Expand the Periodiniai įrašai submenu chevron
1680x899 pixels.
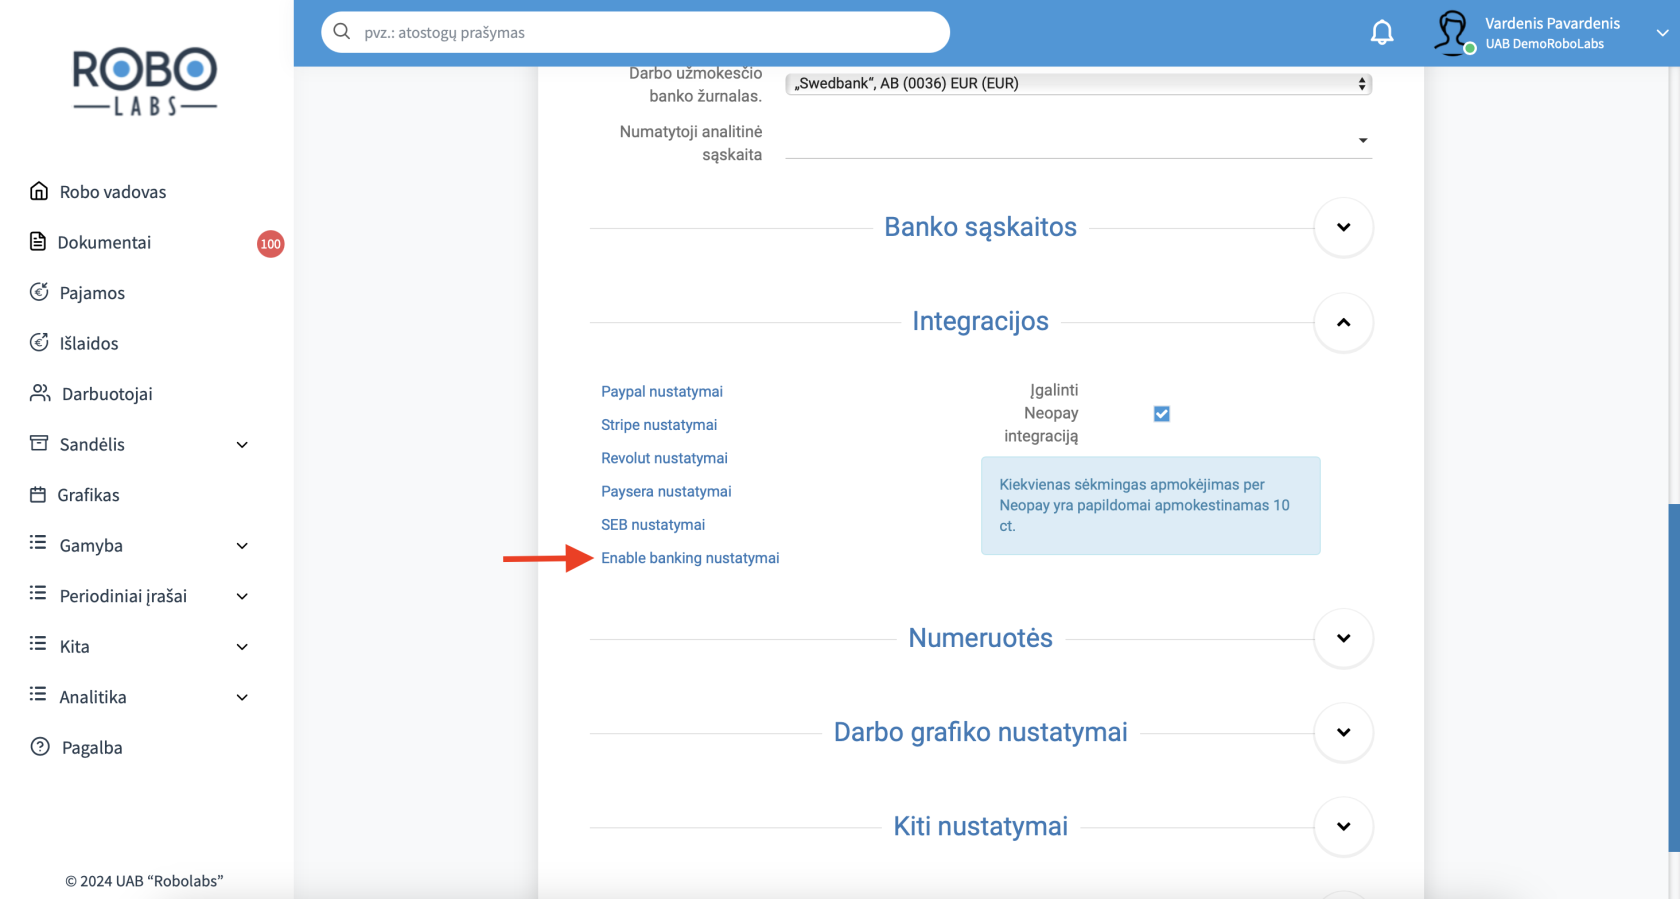pyautogui.click(x=242, y=597)
